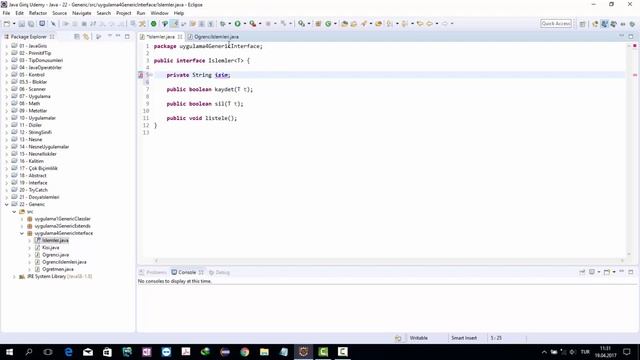Expand the 21 - DosyaIslemleri project
This screenshot has height=360, width=640.
[7, 197]
